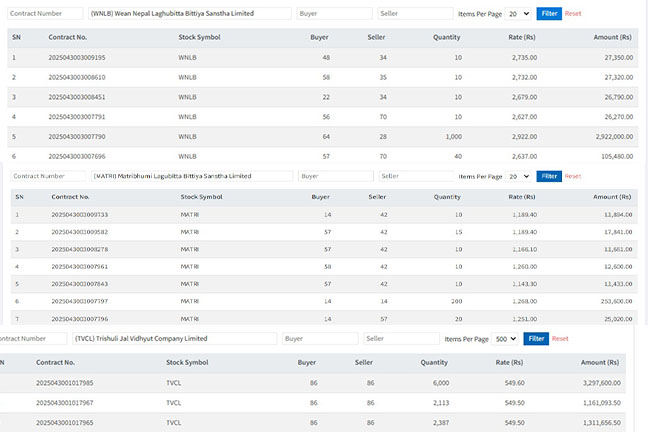Click the Seller input in the TVCL panel

click(401, 339)
